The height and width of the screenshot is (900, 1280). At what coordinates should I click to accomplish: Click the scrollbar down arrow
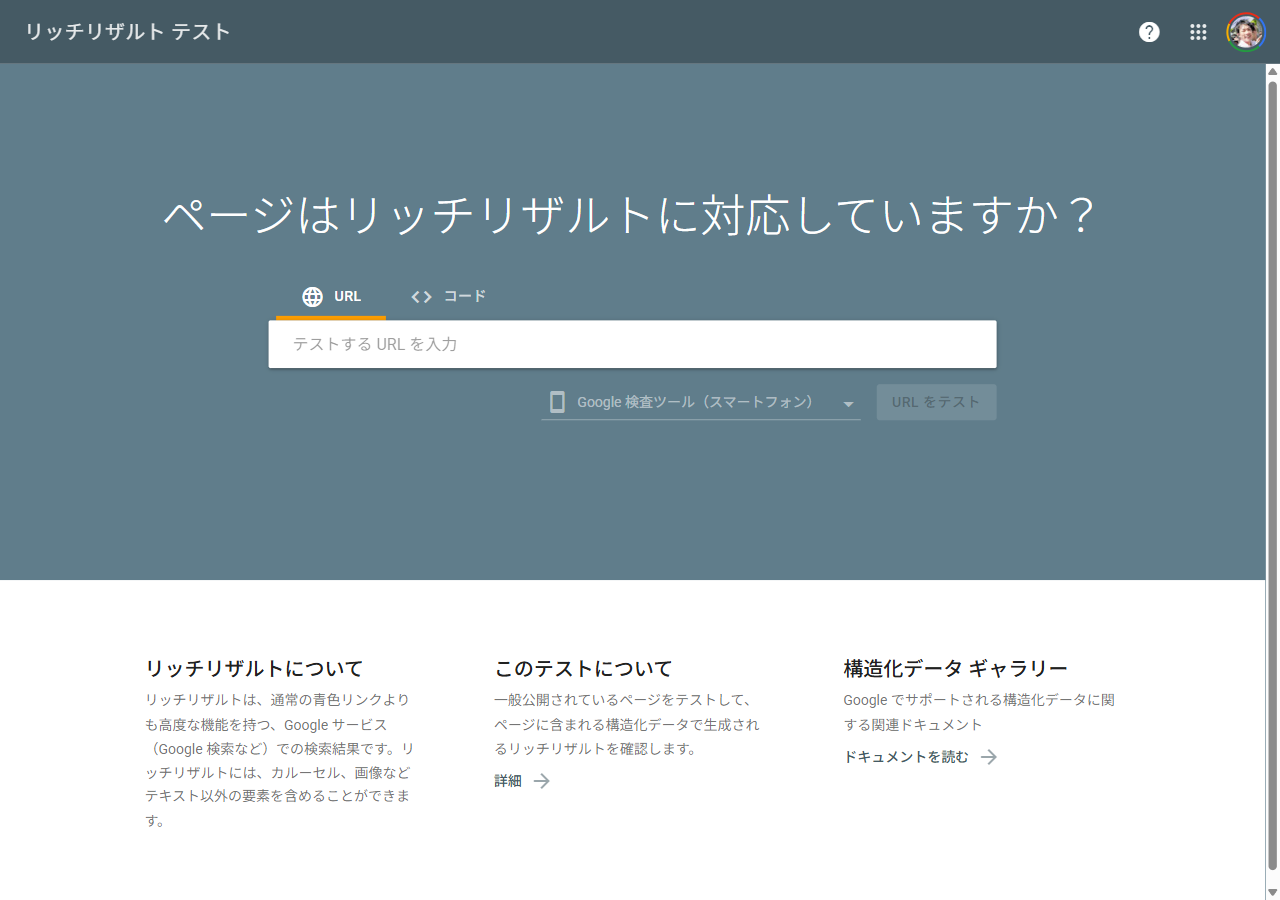pos(1273,891)
